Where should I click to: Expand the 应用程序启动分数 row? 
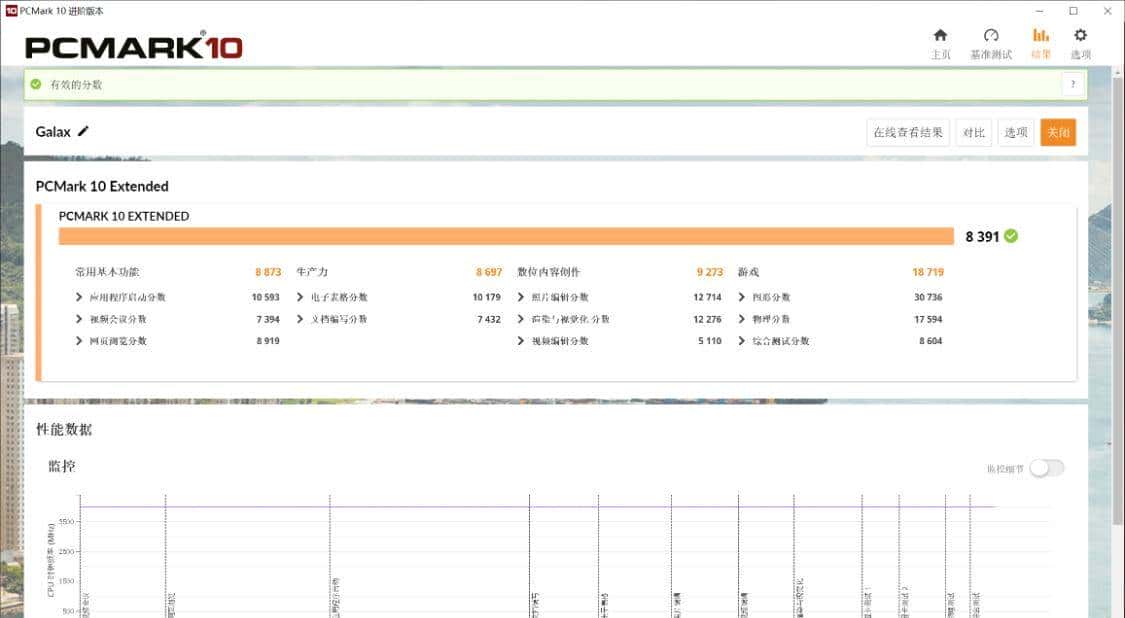tap(79, 297)
